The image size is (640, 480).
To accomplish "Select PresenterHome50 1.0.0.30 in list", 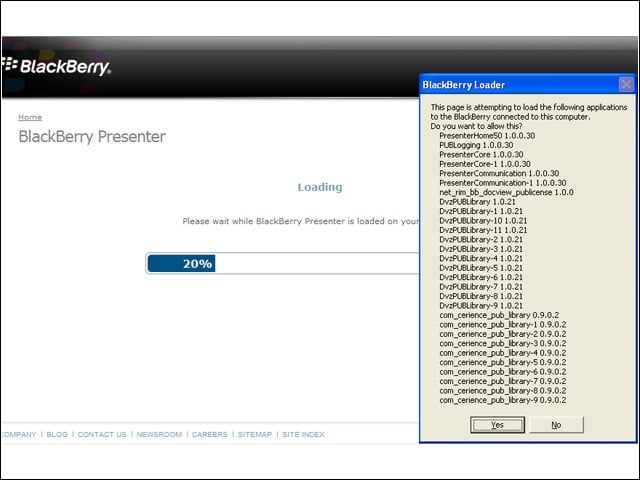I will pos(487,136).
